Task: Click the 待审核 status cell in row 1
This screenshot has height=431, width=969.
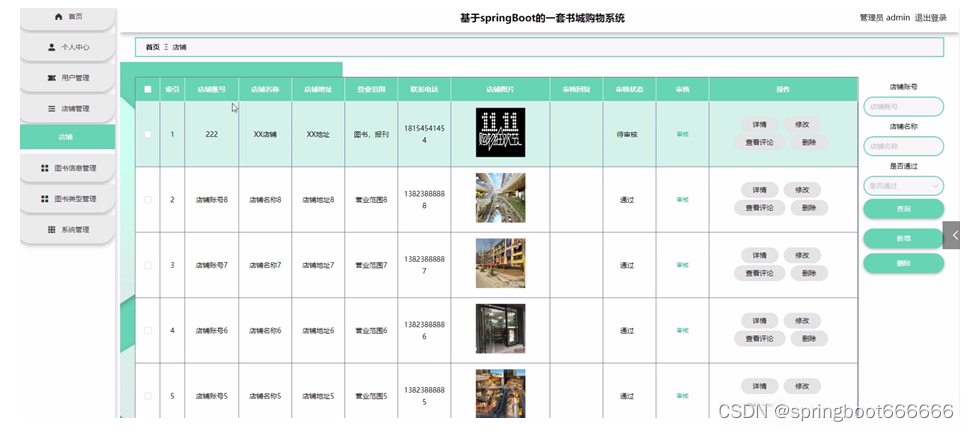Action: click(x=629, y=134)
